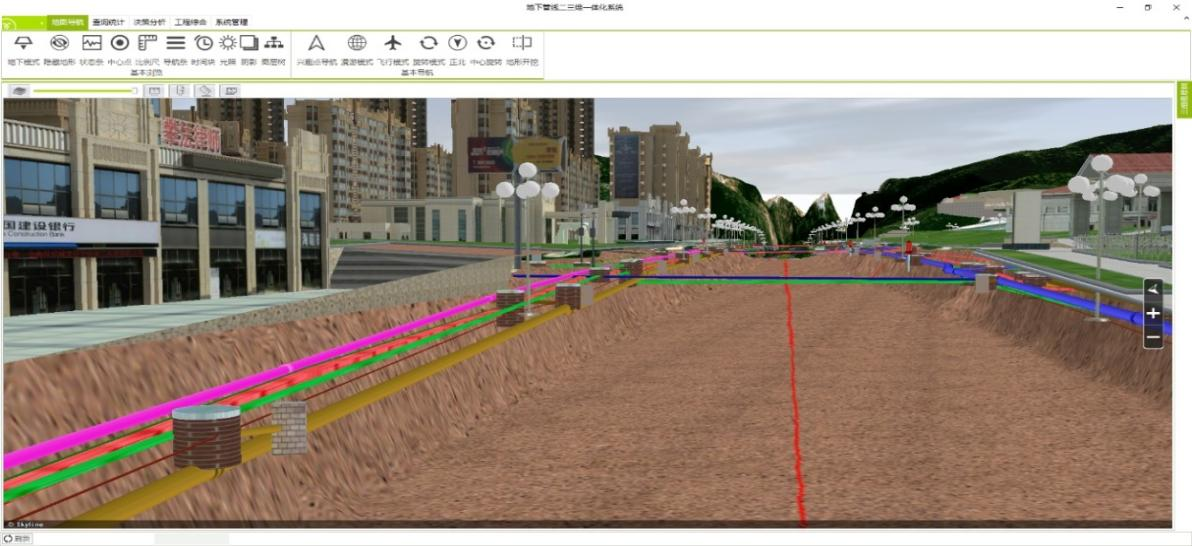The height and width of the screenshot is (546, 1192).
Task: Open the green application menu dropdown arrow
Action: coord(41,22)
